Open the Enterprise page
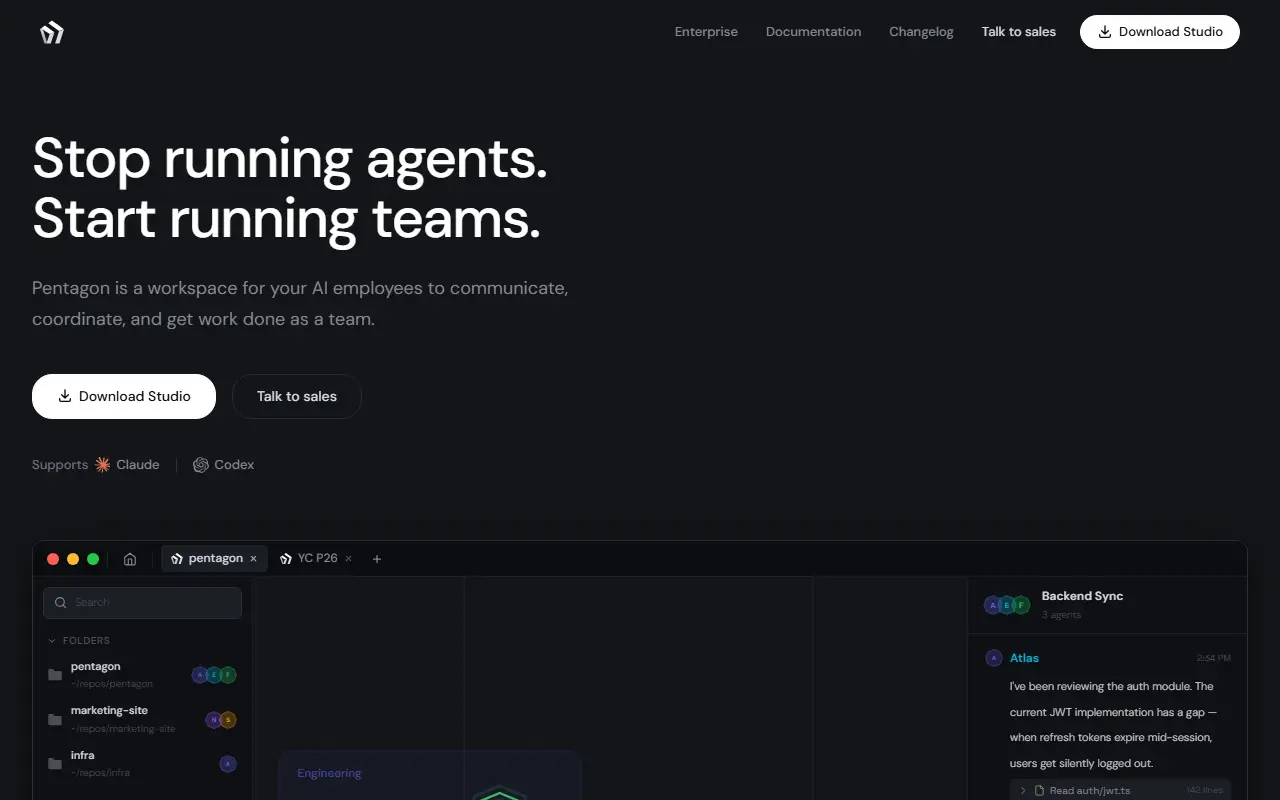The width and height of the screenshot is (1280, 800). (706, 32)
